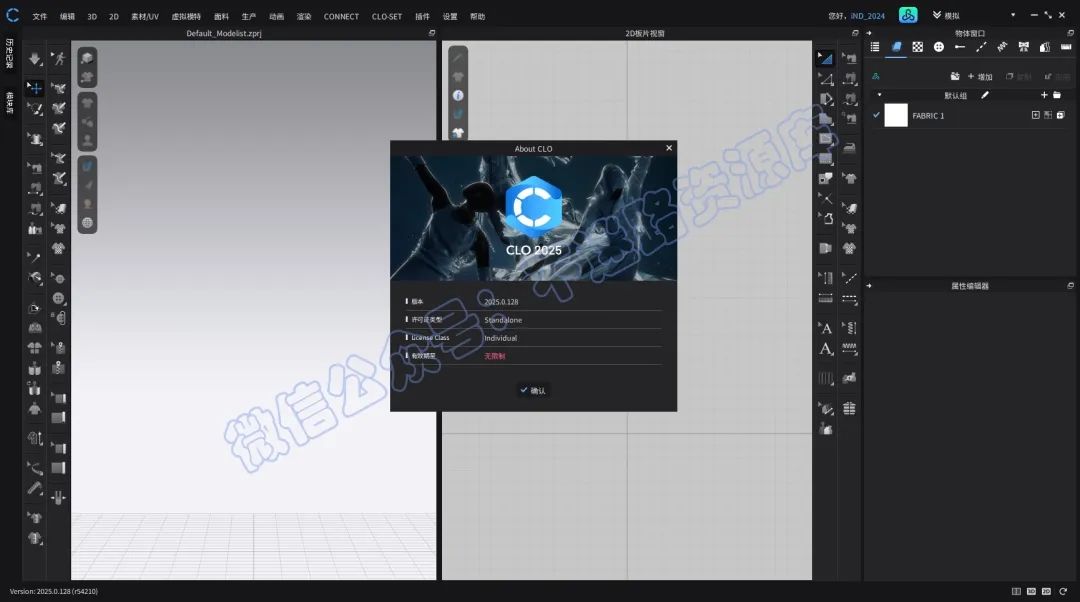Switch to the checkered graphic tab
Screen dimensions: 1080x602
tap(917, 47)
